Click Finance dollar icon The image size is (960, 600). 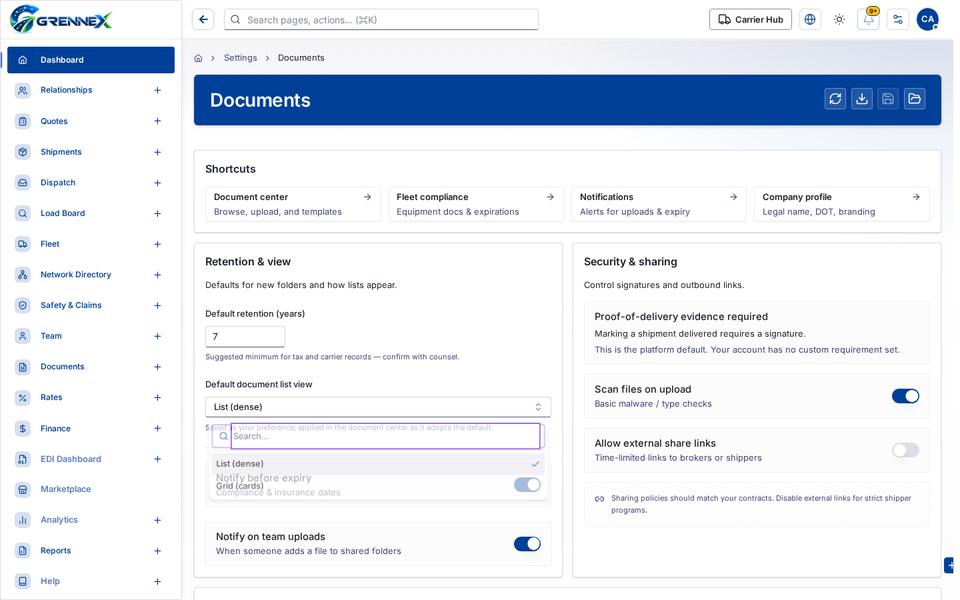(x=23, y=428)
